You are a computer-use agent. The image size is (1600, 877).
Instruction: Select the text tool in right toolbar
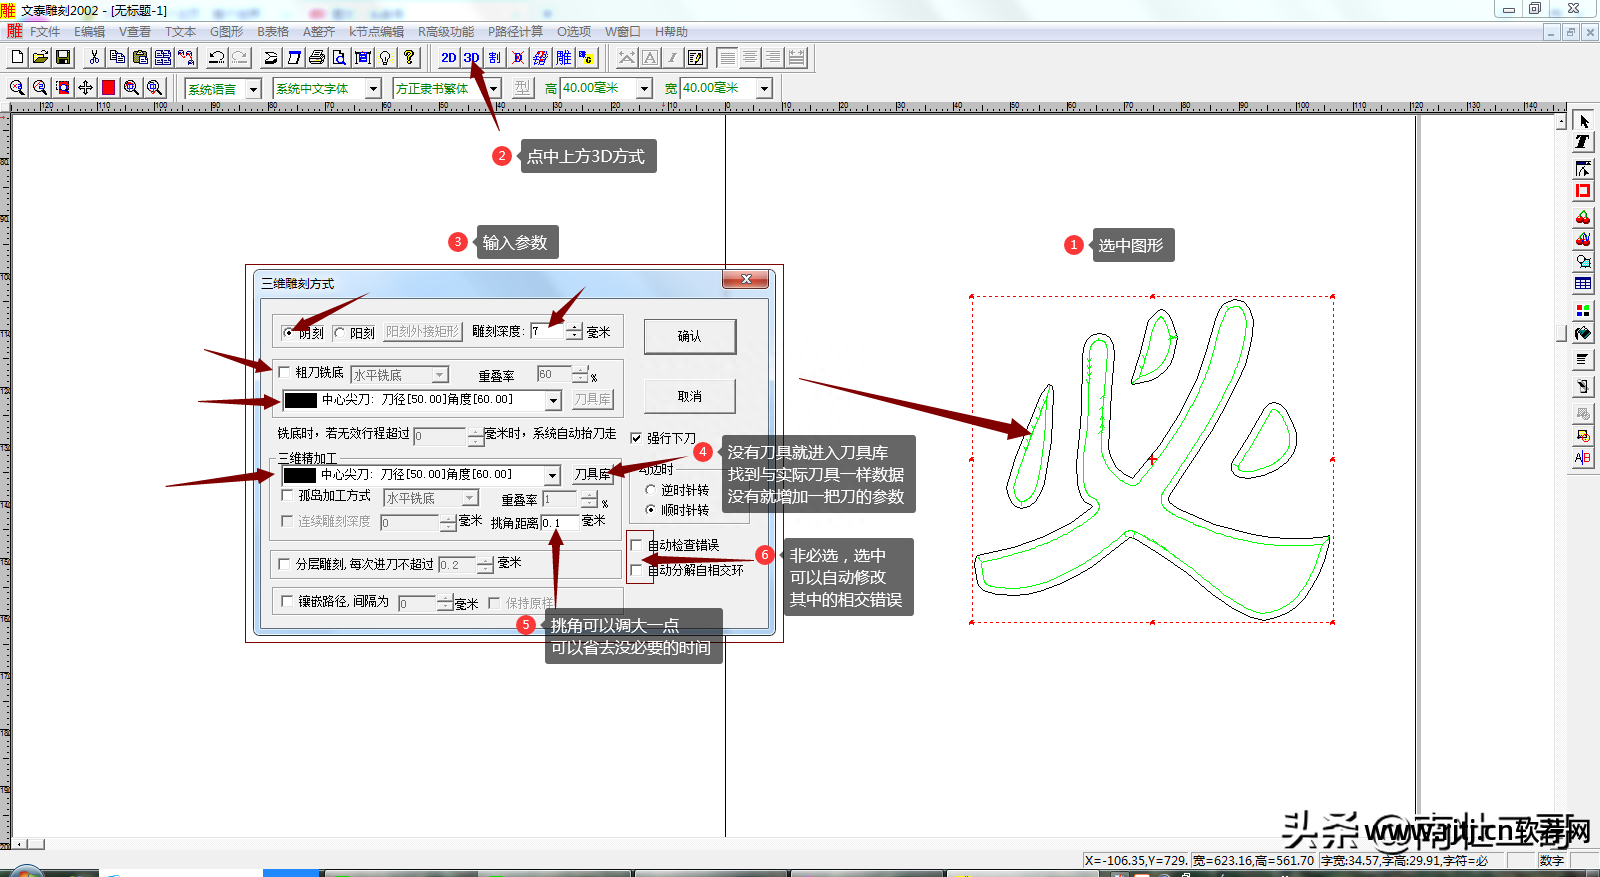click(x=1582, y=142)
